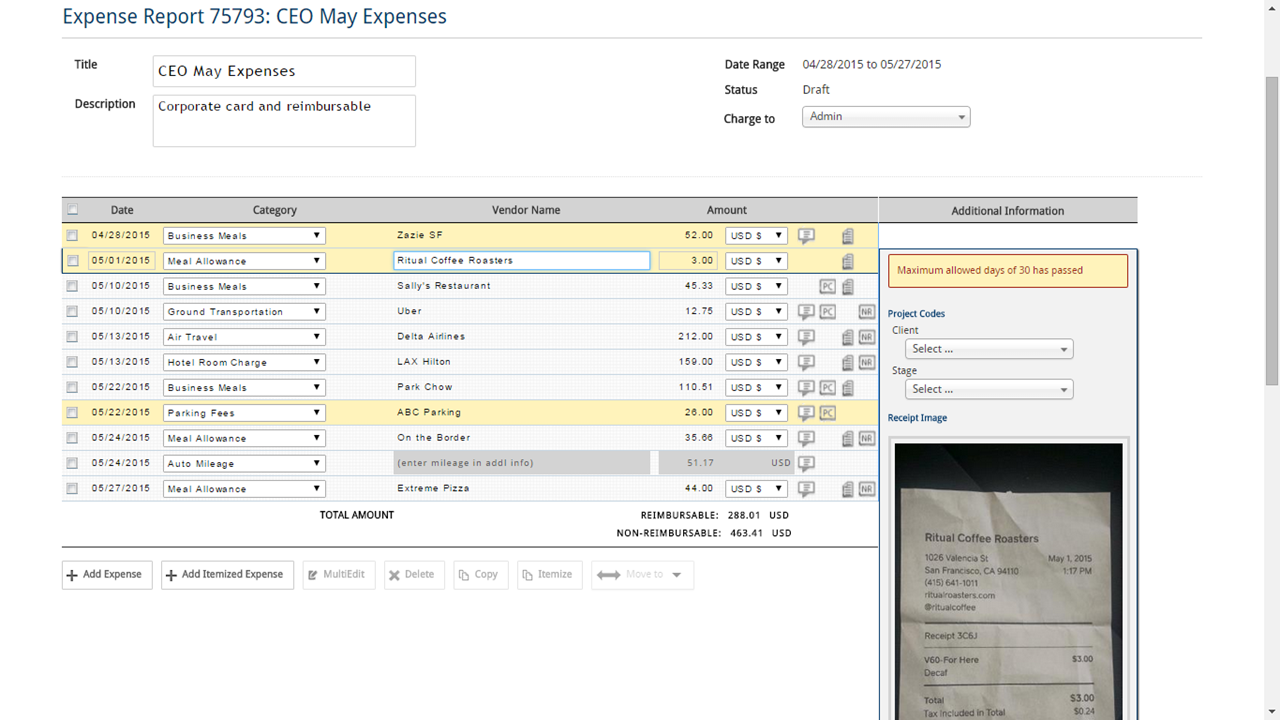Click the Ritual Coffee Roasters receipt image
This screenshot has width=1280, height=720.
point(1008,580)
